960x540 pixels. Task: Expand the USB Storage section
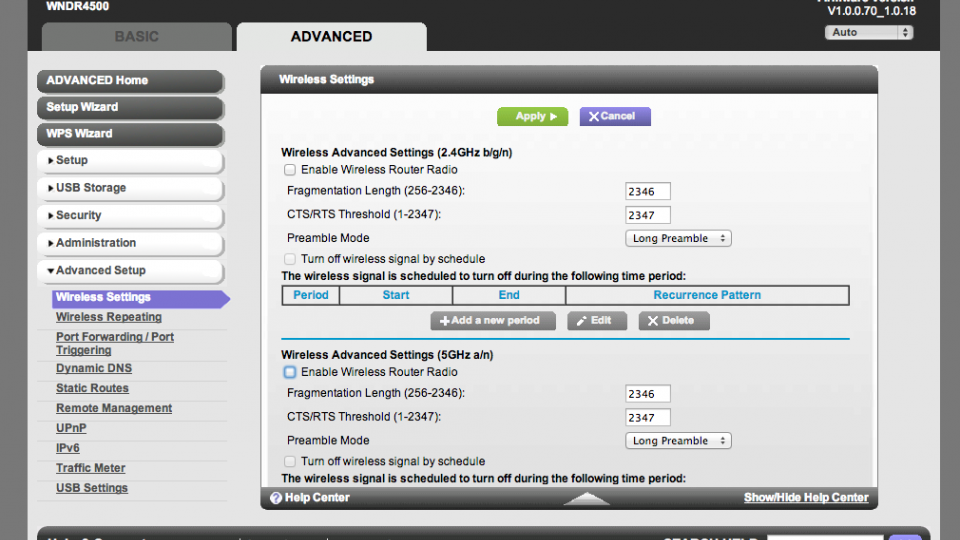click(x=130, y=188)
